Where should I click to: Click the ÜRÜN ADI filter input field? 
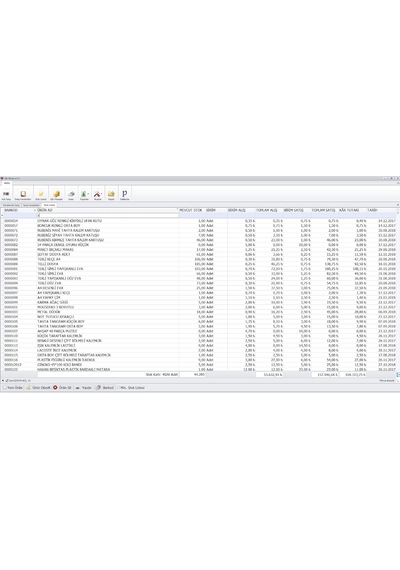coord(108,216)
